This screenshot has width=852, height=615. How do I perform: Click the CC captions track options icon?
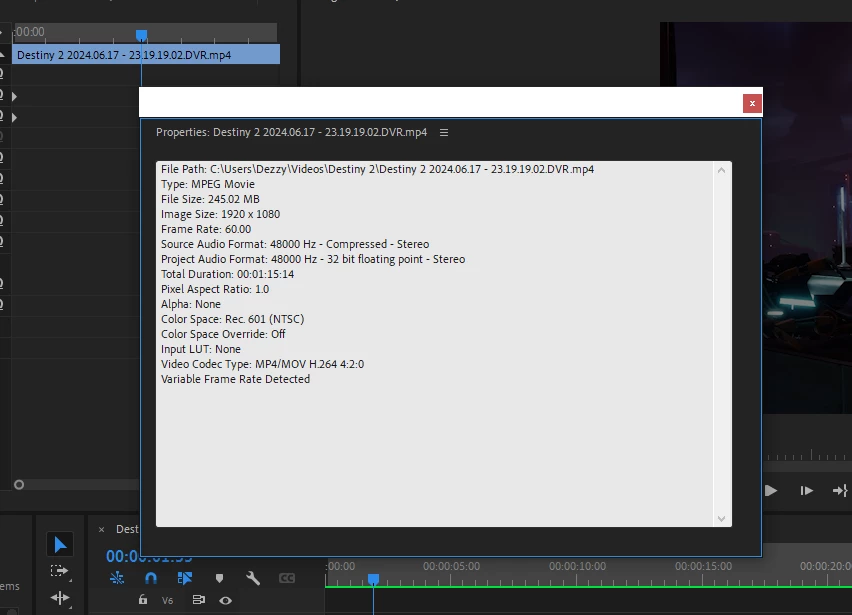(x=287, y=578)
